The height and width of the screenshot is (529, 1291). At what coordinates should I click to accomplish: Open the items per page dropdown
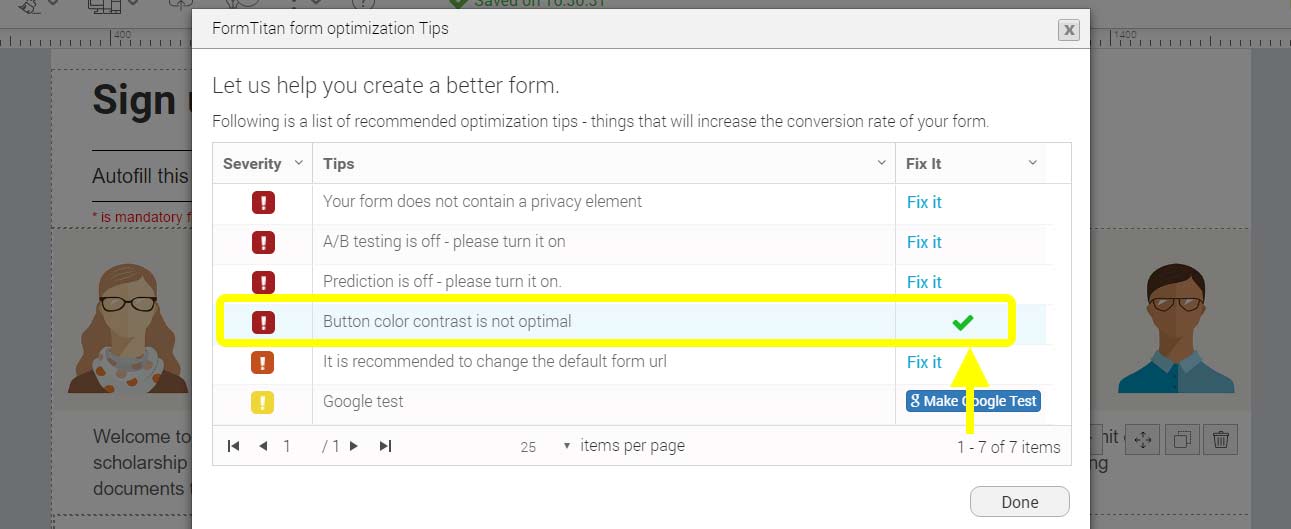coord(567,446)
